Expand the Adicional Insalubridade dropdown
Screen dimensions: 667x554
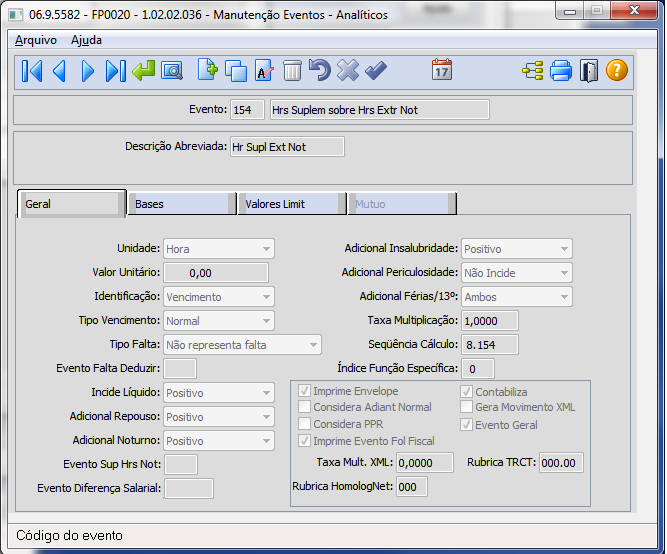click(x=564, y=249)
